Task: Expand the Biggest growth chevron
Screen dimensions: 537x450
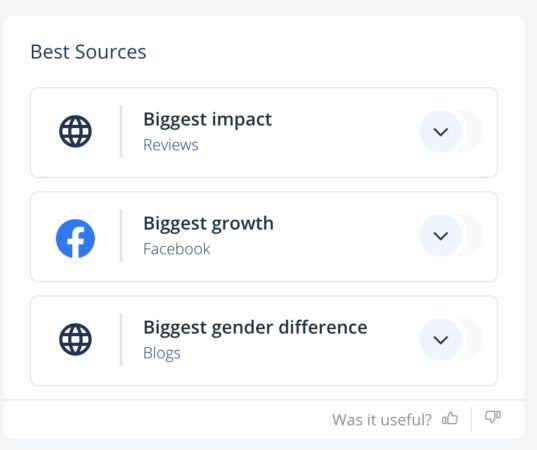Action: click(441, 236)
